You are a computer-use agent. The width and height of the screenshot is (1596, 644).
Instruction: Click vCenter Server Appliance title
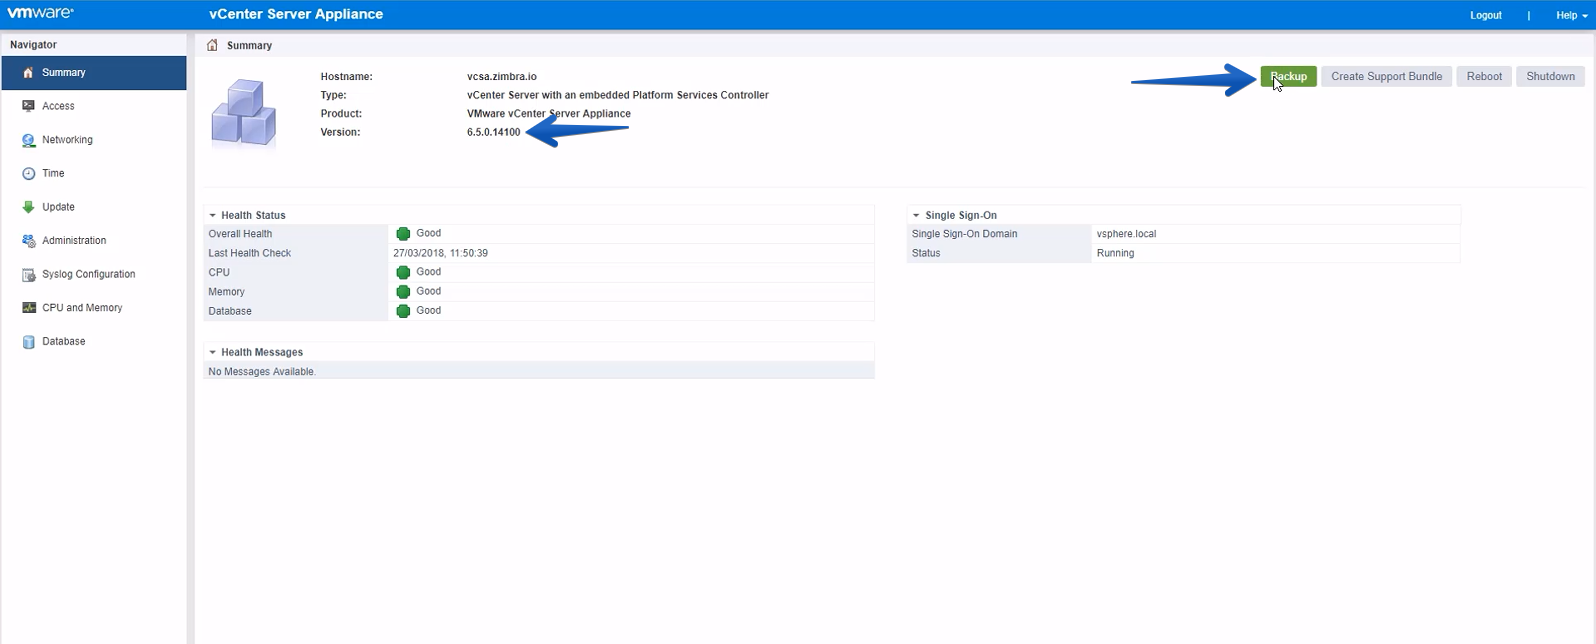coord(296,14)
